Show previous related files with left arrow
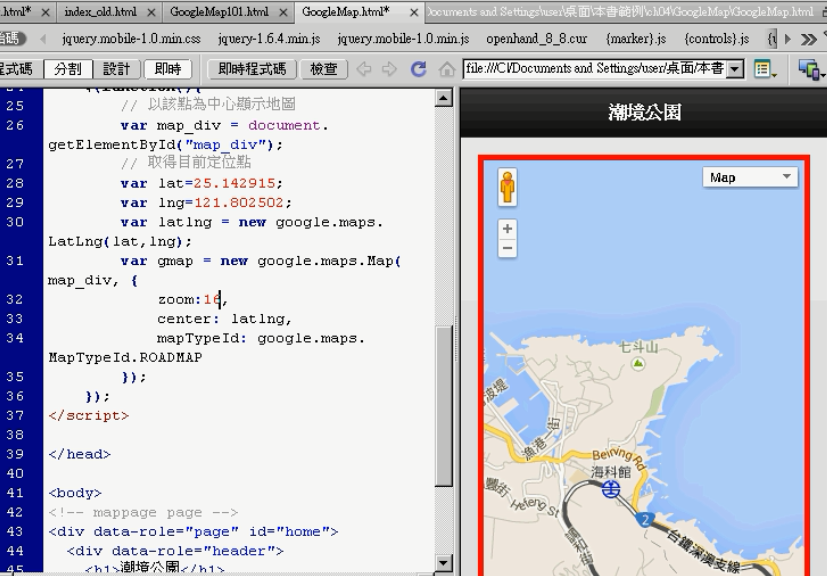827x576 pixels. click(x=43, y=39)
